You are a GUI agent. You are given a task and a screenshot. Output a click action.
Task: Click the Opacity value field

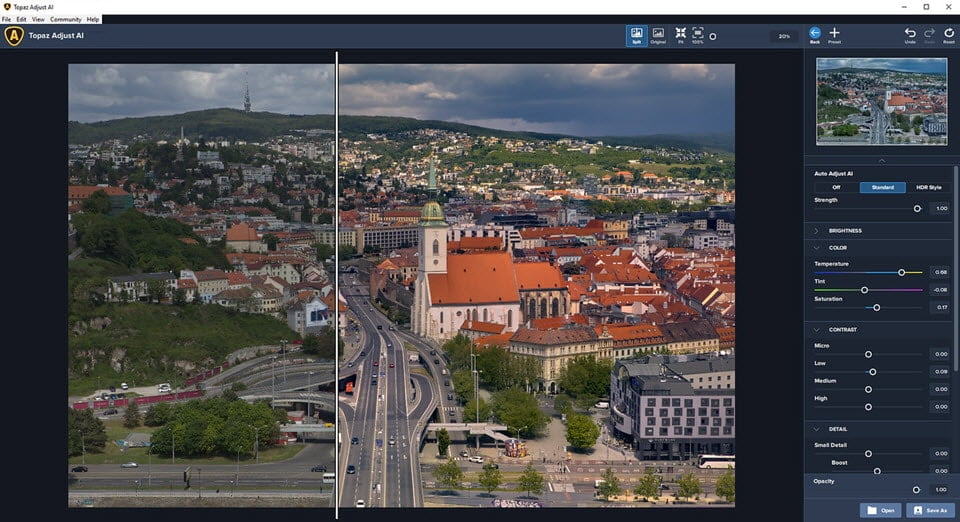941,490
